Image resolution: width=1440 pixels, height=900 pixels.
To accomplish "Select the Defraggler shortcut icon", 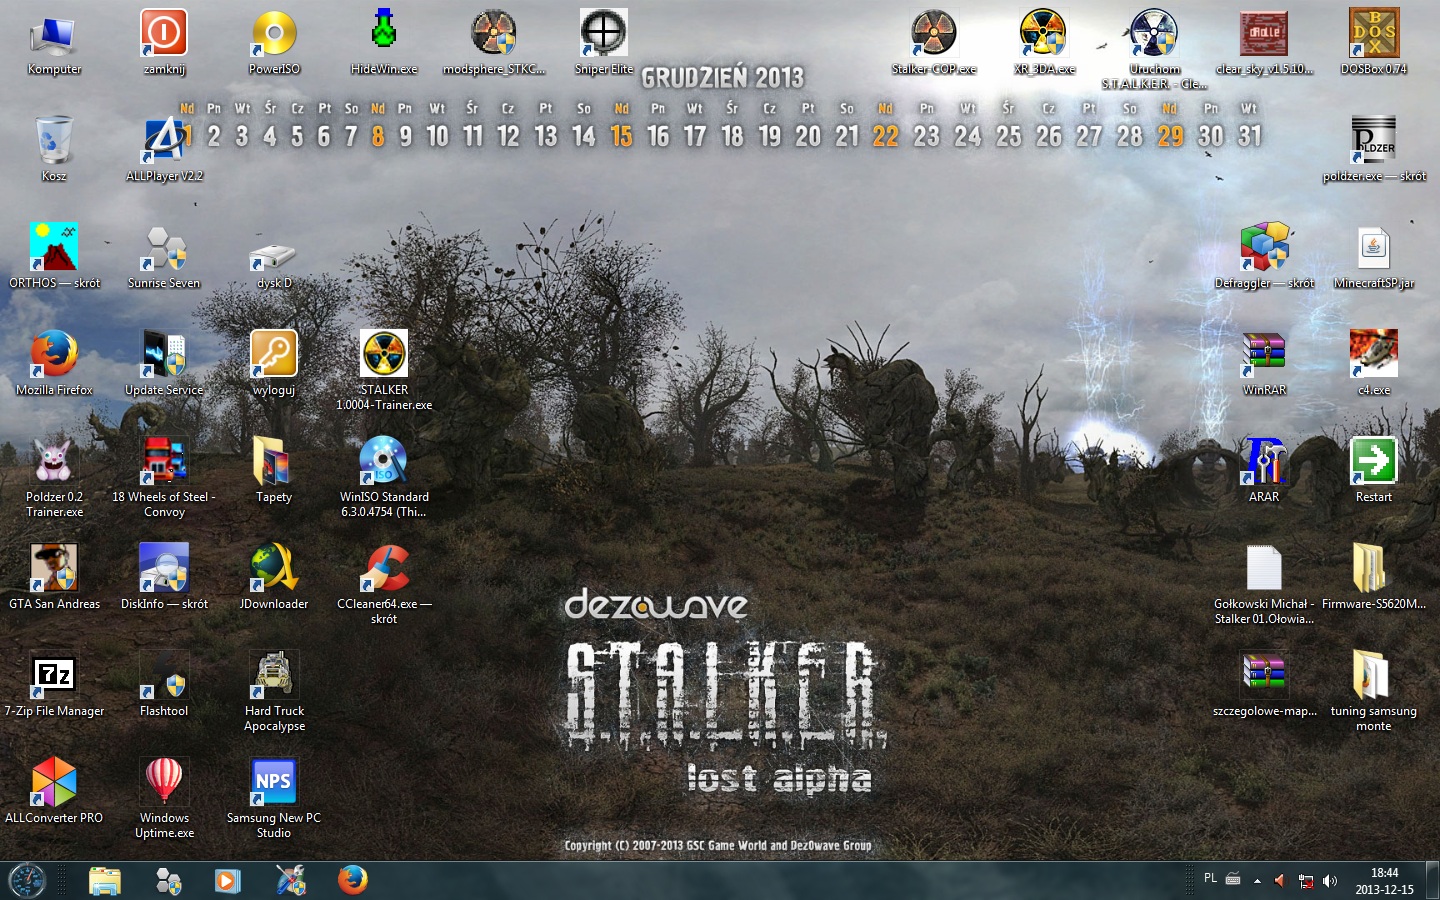I will 1264,257.
